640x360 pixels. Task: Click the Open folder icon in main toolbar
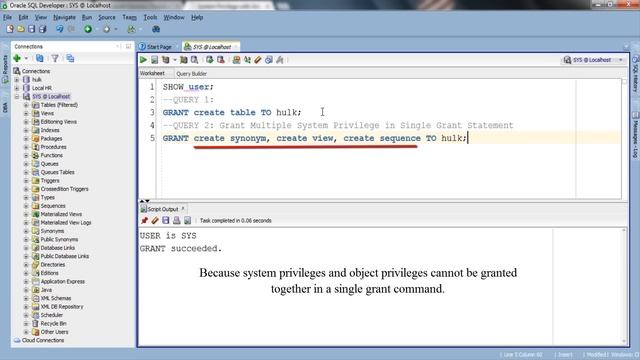coord(21,29)
